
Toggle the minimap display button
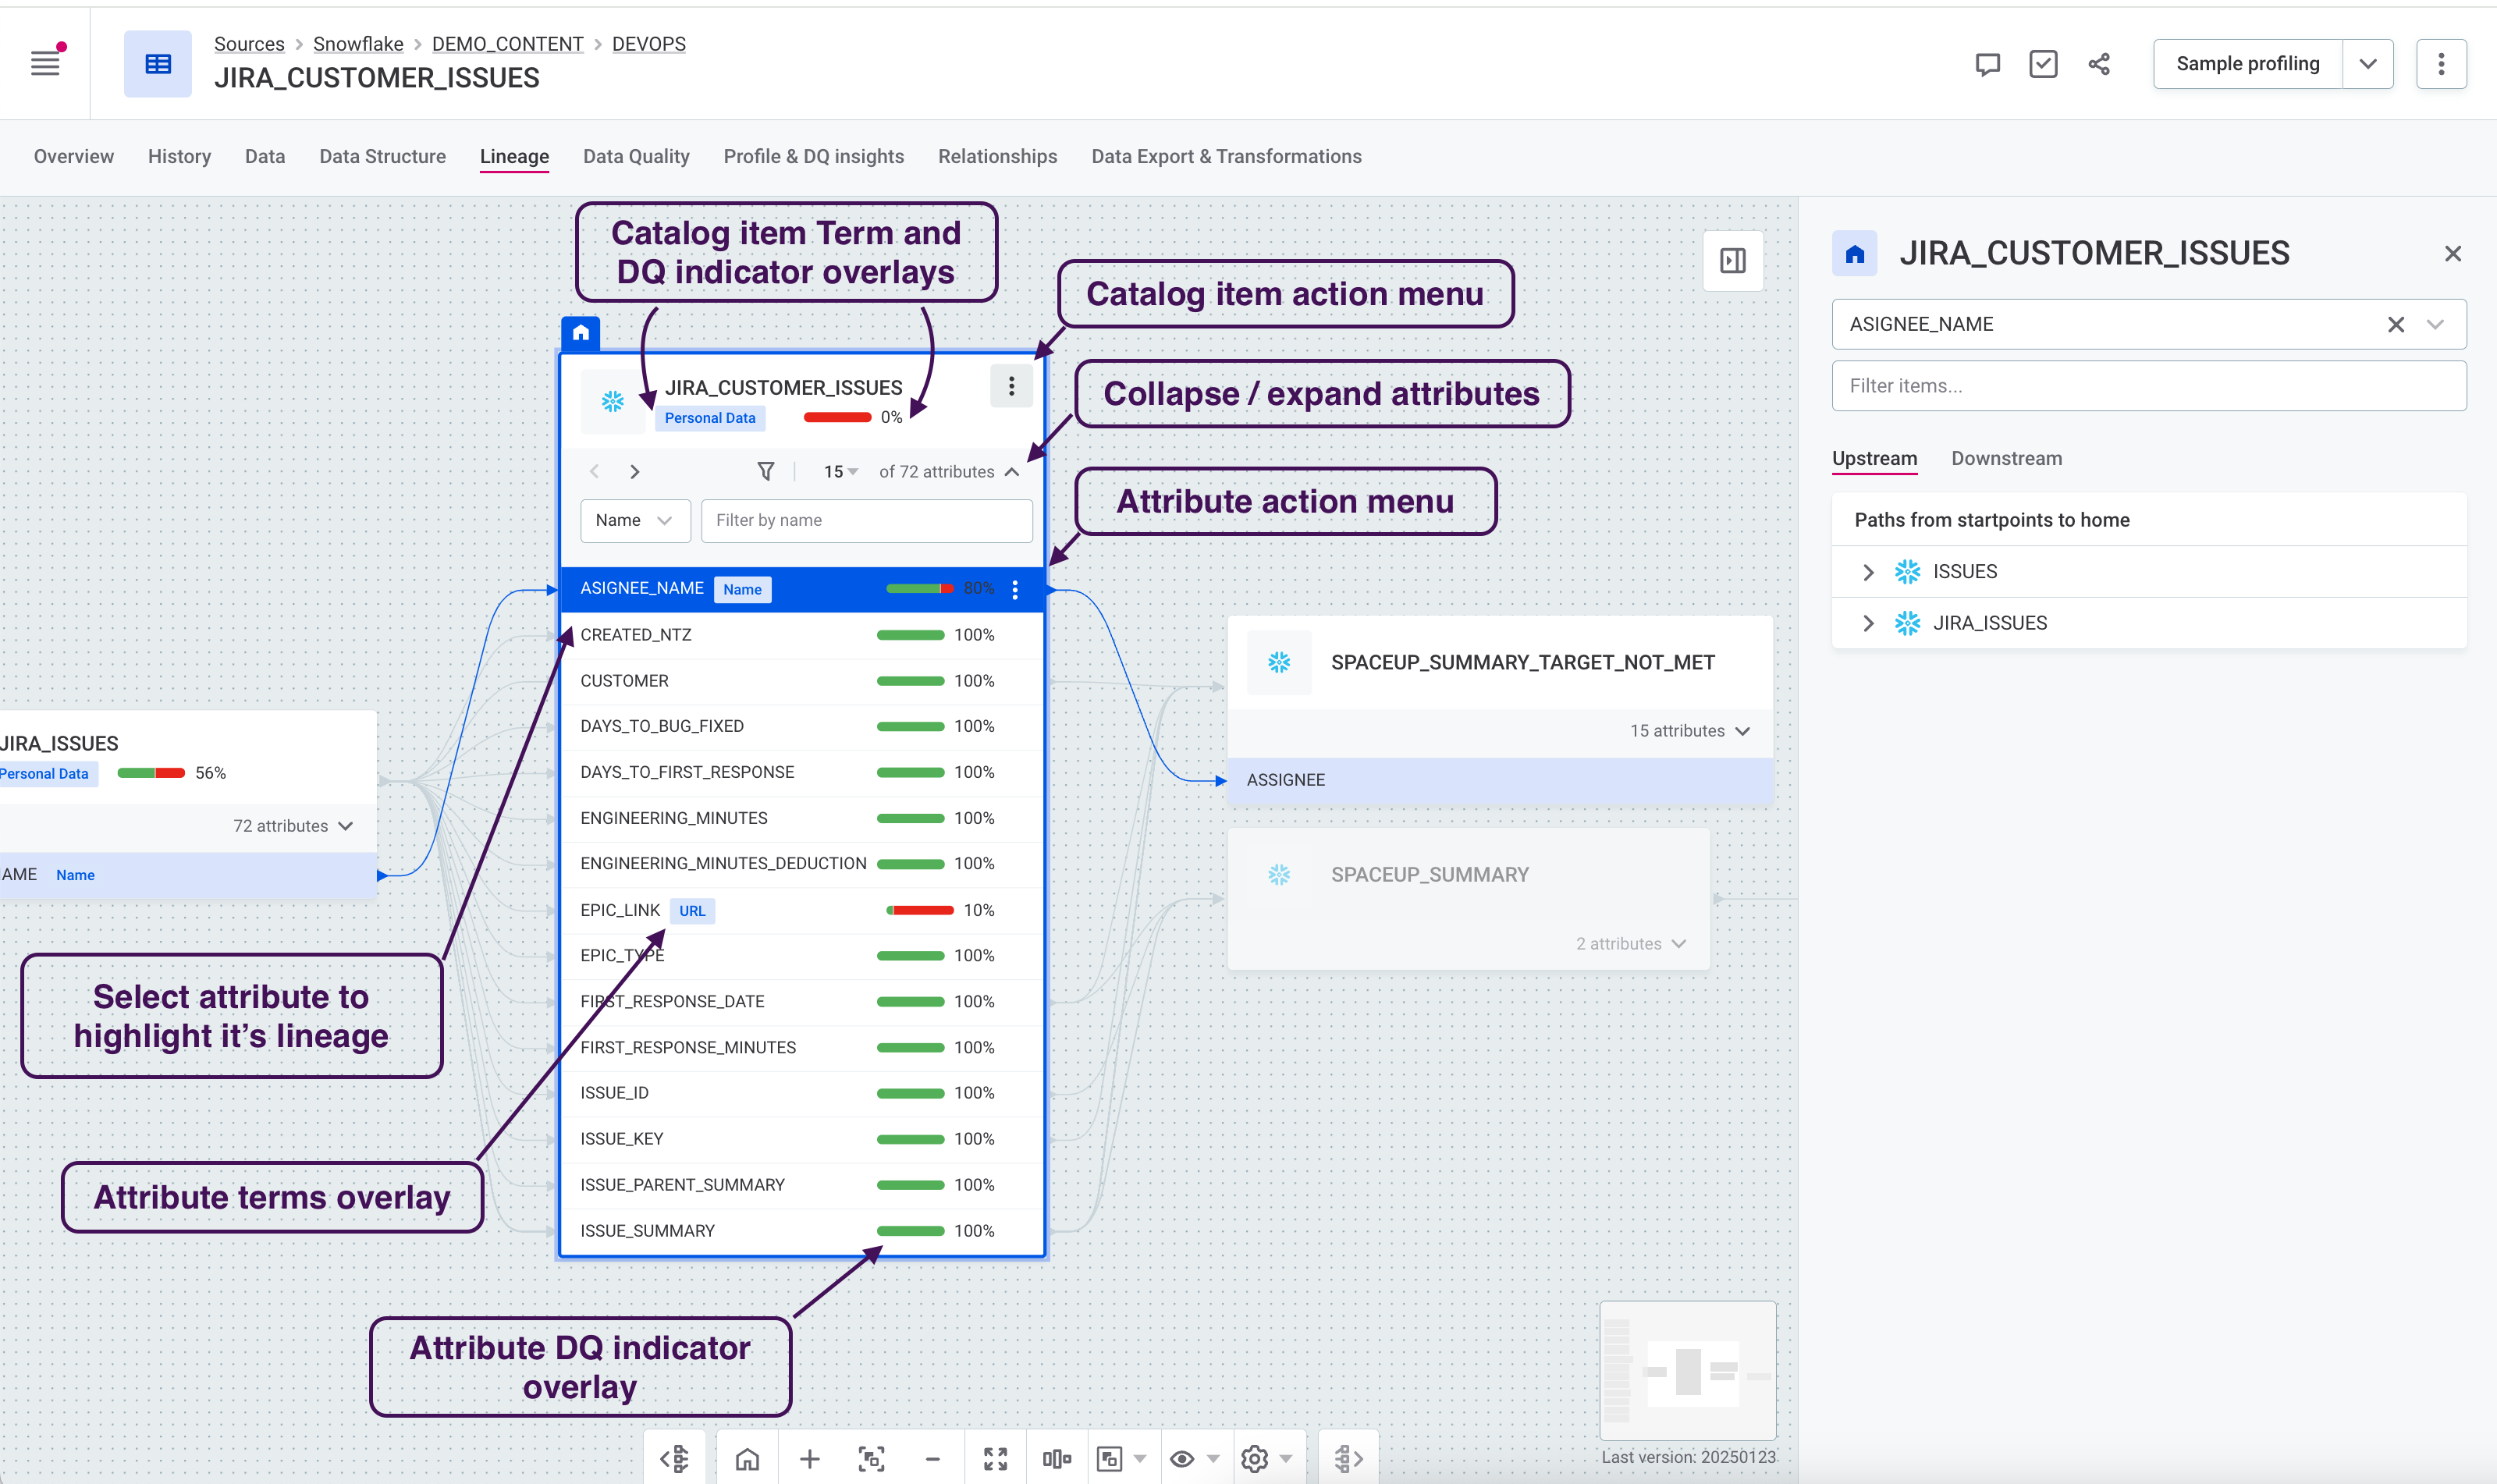pyautogui.click(x=1109, y=1459)
